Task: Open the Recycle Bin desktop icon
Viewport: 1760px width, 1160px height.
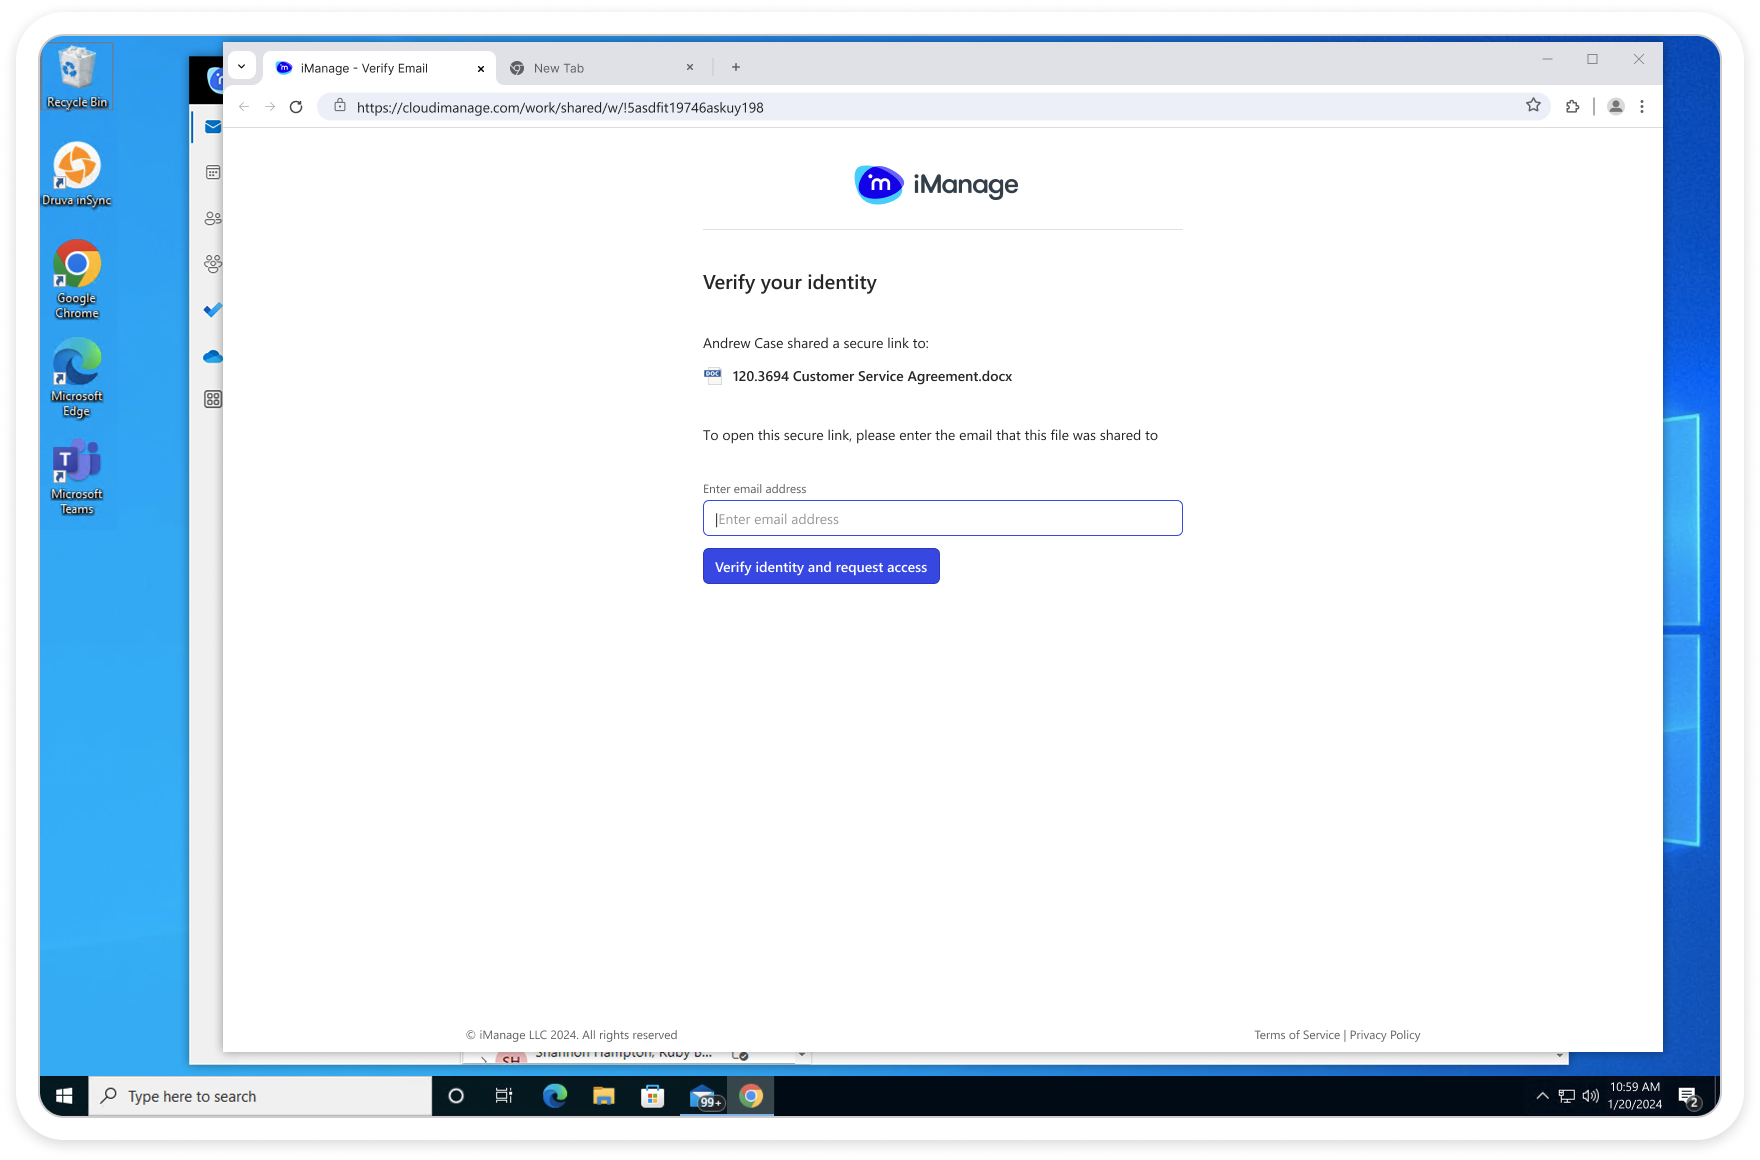Action: point(77,77)
